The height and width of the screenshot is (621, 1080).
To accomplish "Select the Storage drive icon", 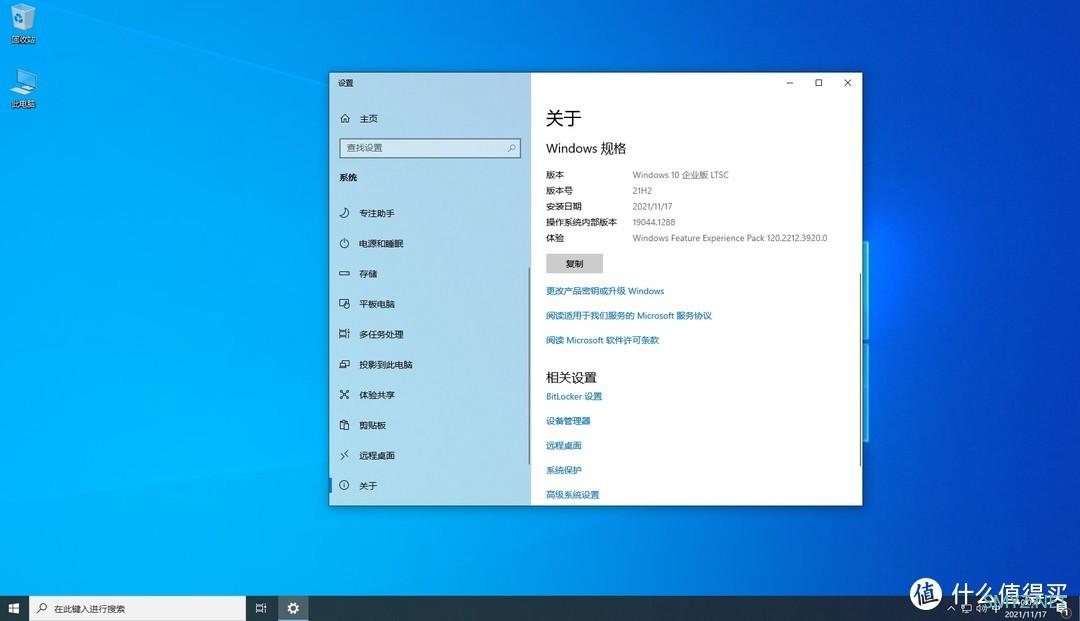I will (344, 273).
